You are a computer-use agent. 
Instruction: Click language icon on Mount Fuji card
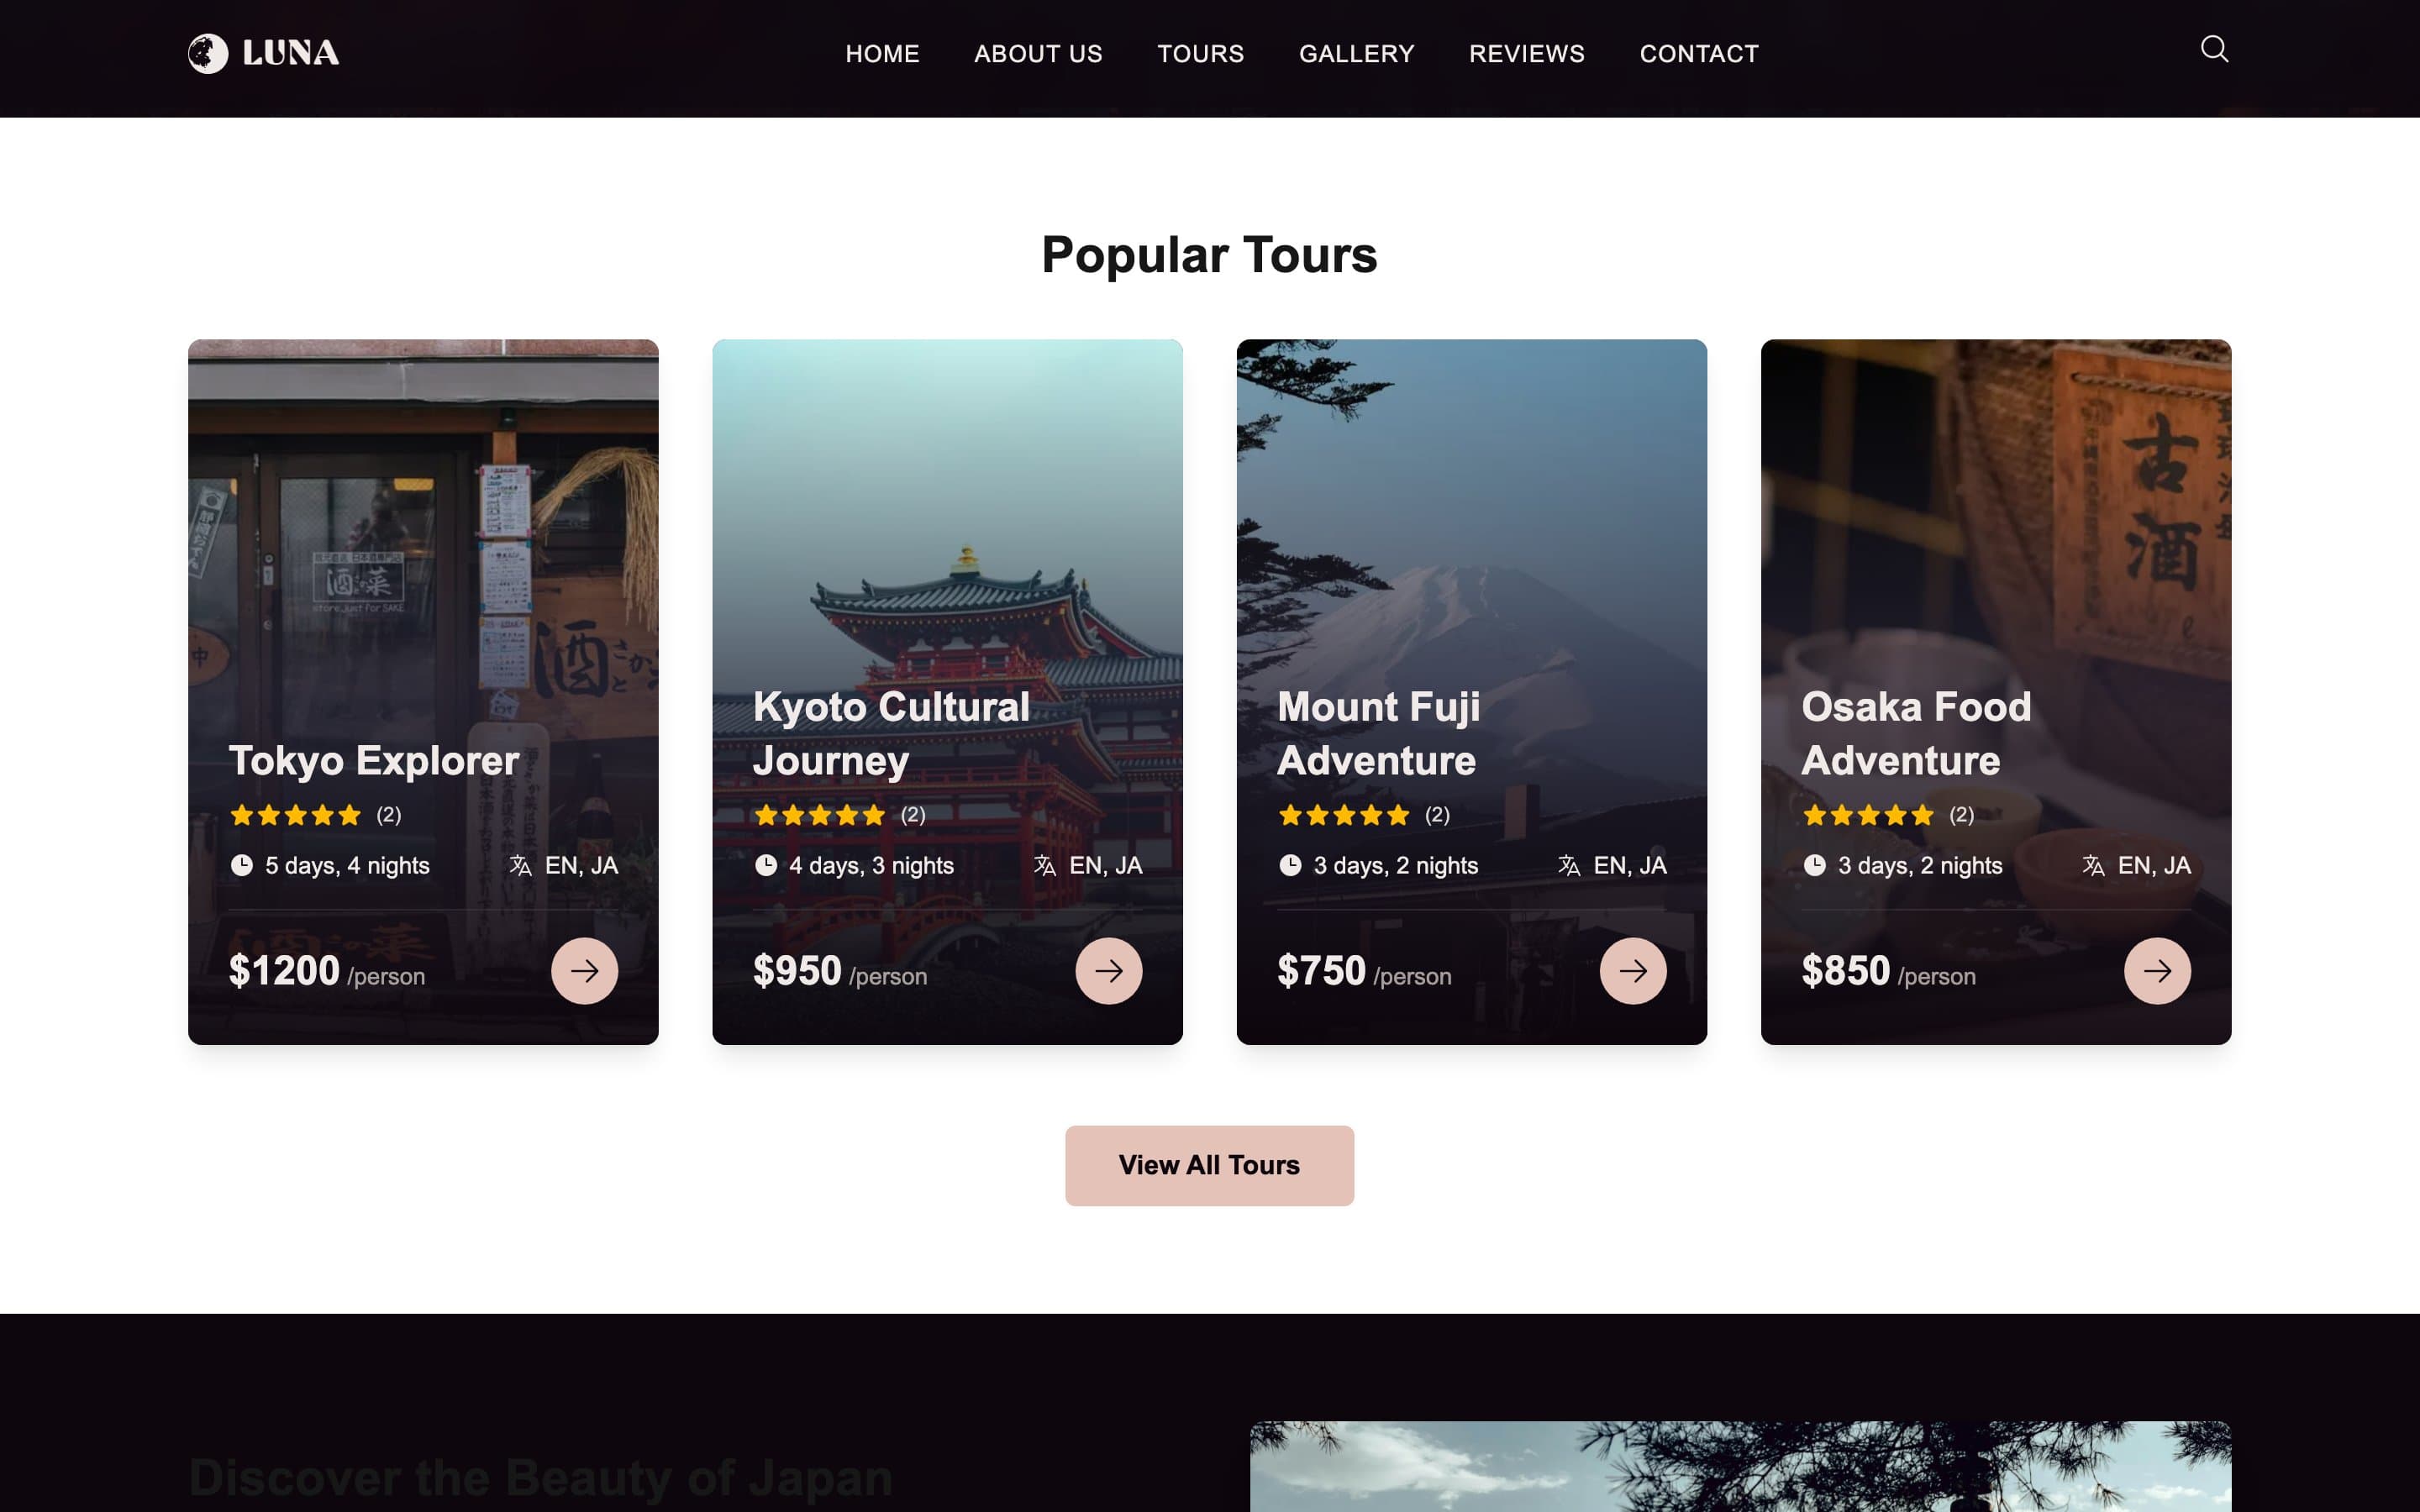1569,865
